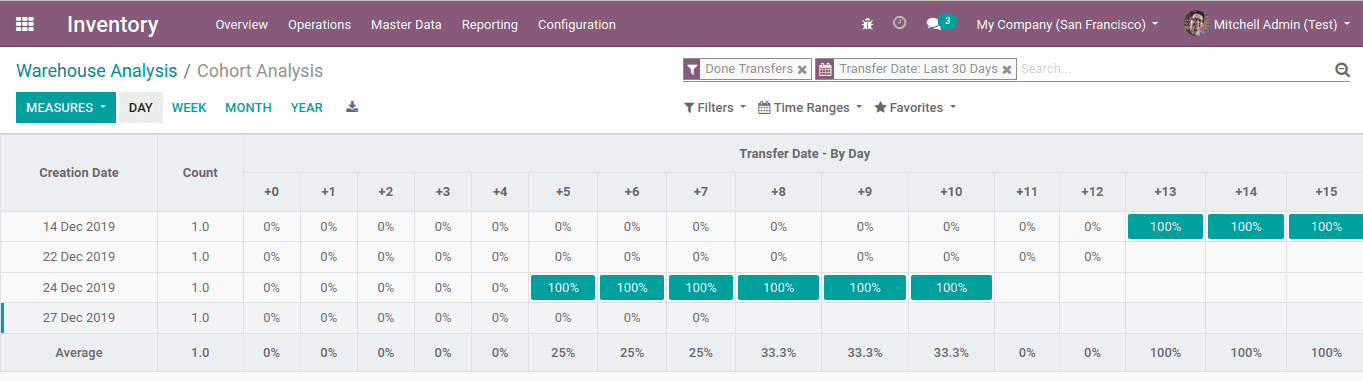
Task: Click the Count column header
Action: [200, 173]
